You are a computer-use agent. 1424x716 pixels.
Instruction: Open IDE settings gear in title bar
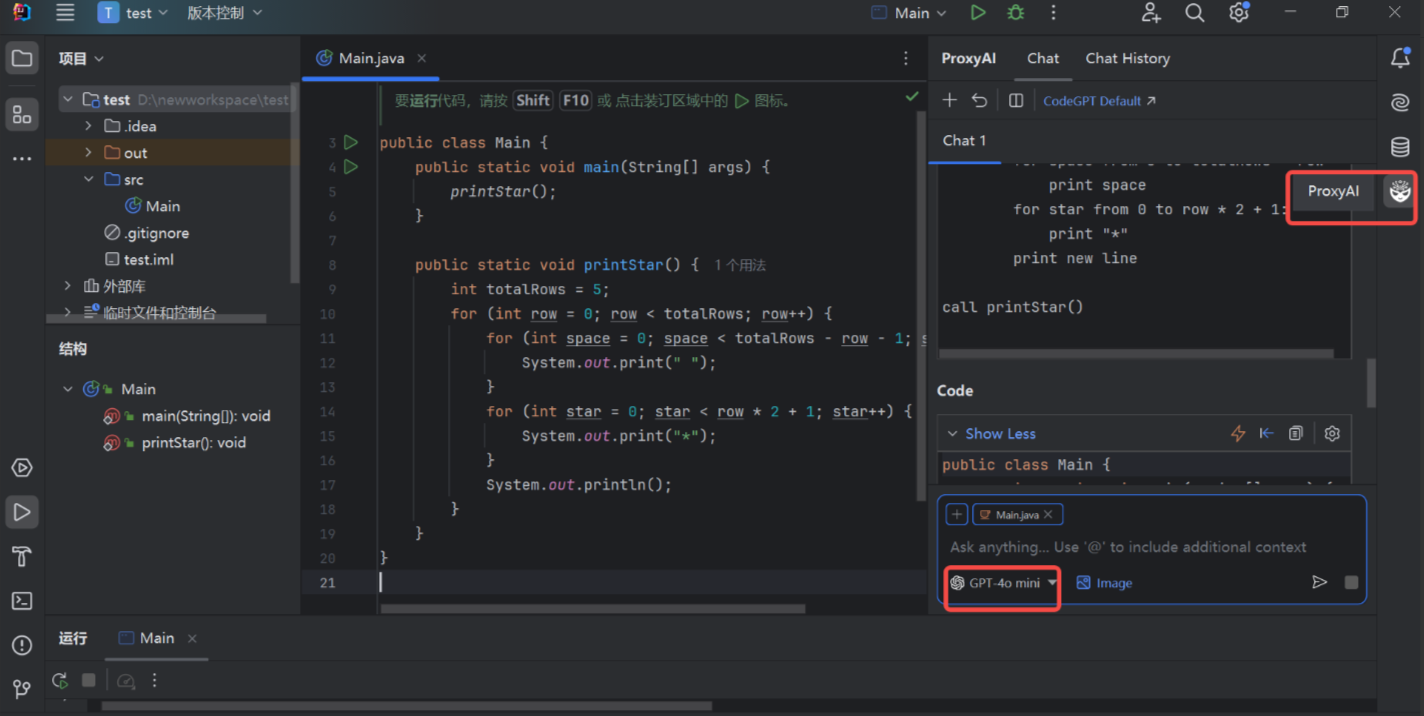click(1239, 13)
